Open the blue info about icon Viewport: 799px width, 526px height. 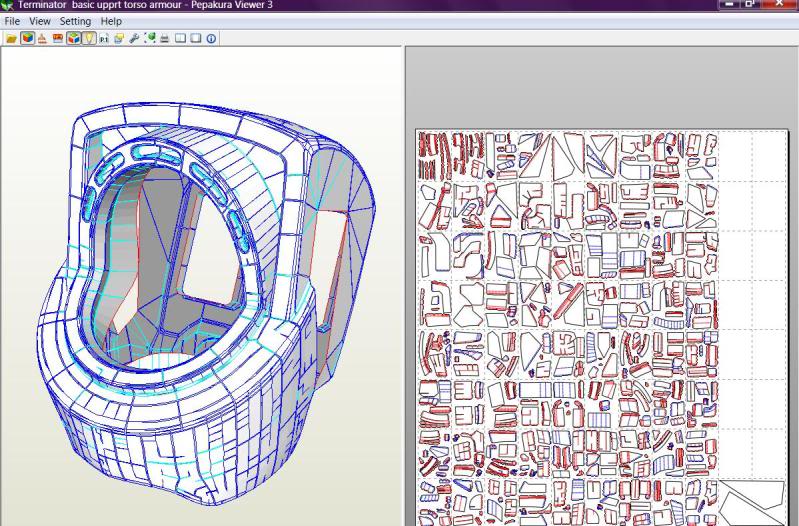pyautogui.click(x=211, y=39)
